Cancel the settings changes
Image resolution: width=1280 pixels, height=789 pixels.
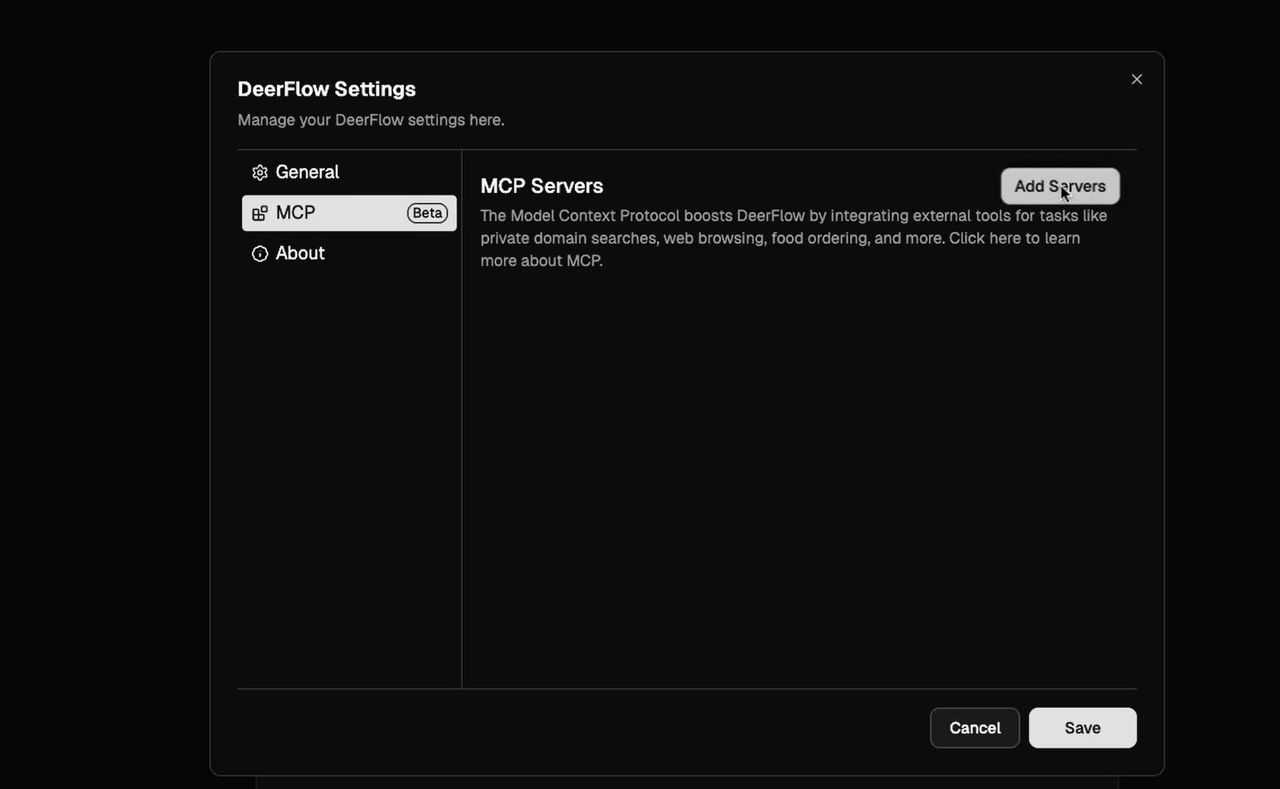point(974,728)
